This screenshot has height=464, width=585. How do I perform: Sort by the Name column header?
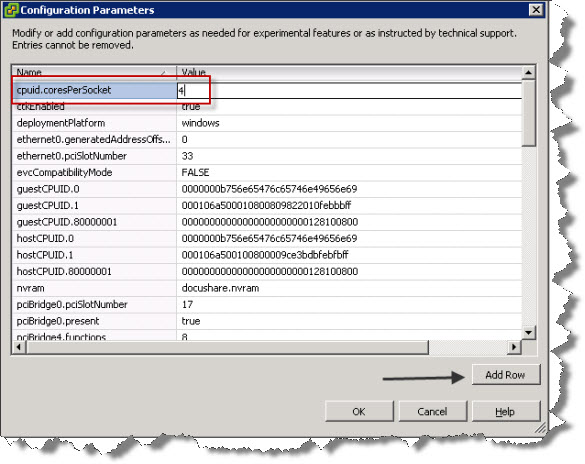(x=93, y=72)
